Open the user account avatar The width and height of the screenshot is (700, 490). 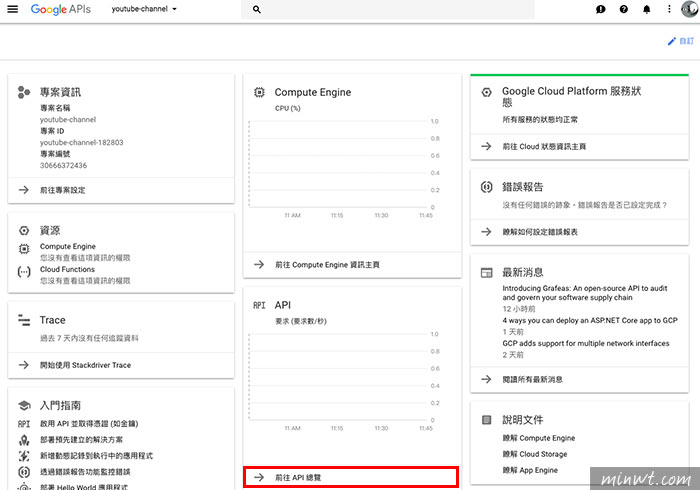(x=690, y=9)
